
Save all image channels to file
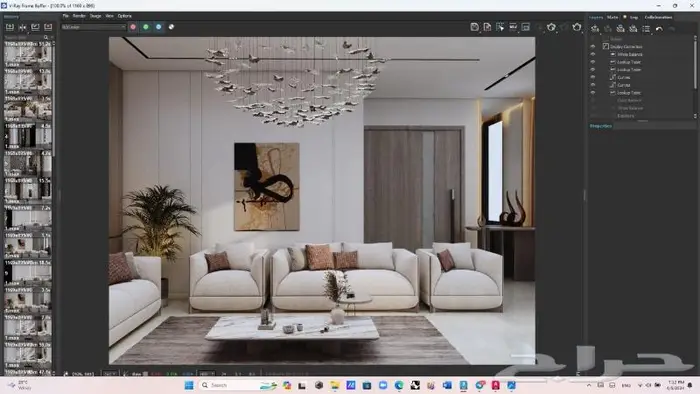pos(487,27)
